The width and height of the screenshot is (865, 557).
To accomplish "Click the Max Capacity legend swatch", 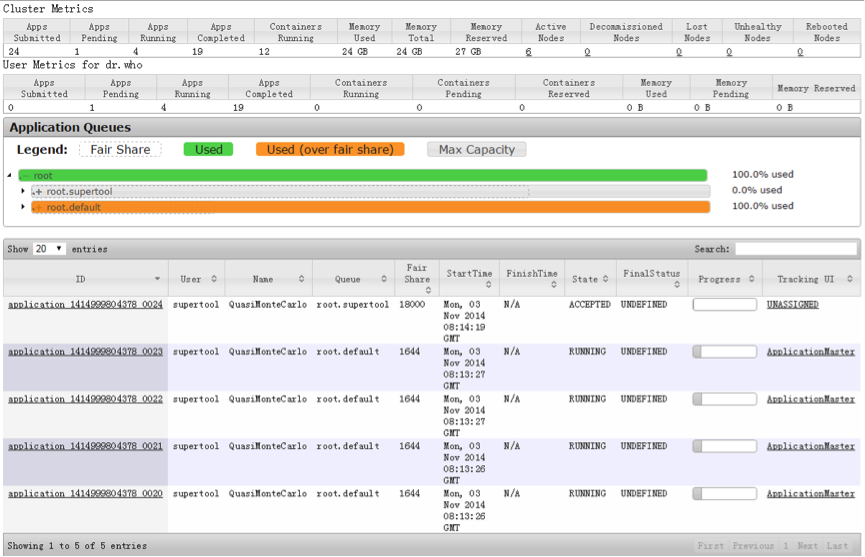I will (477, 149).
